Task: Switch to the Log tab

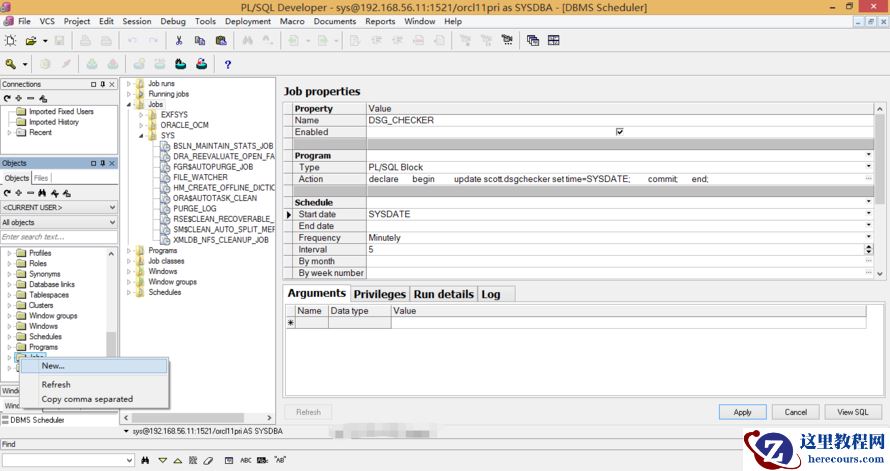Action: 491,294
